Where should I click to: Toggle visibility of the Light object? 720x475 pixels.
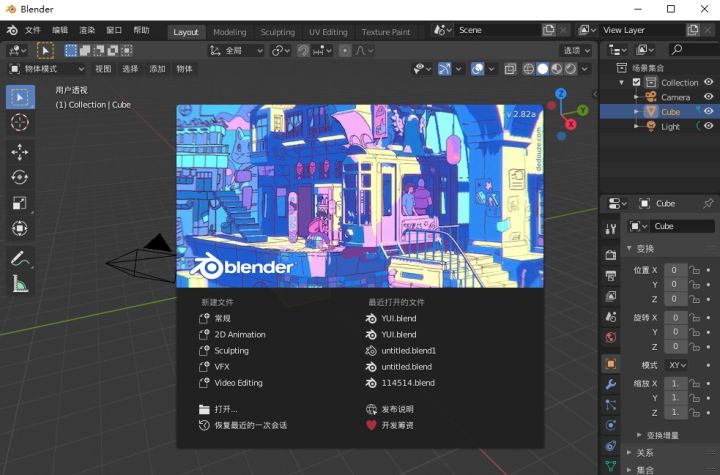[708, 127]
